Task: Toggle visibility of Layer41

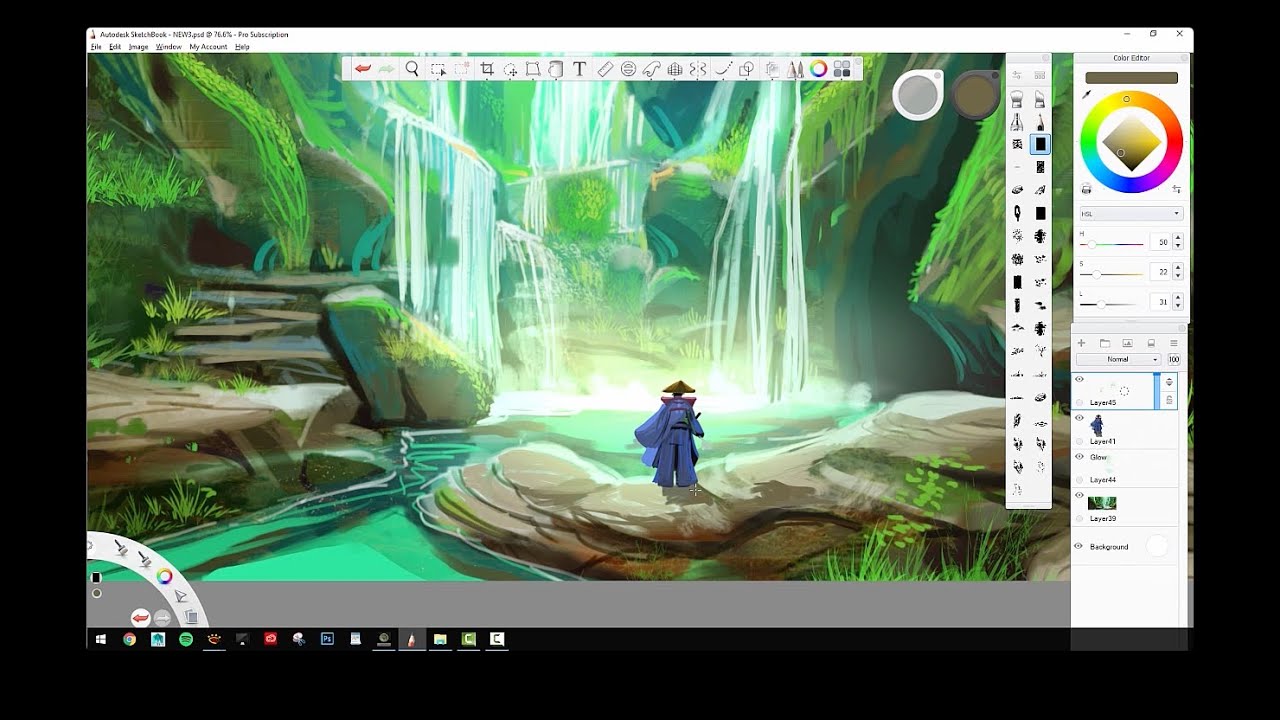Action: (x=1081, y=416)
